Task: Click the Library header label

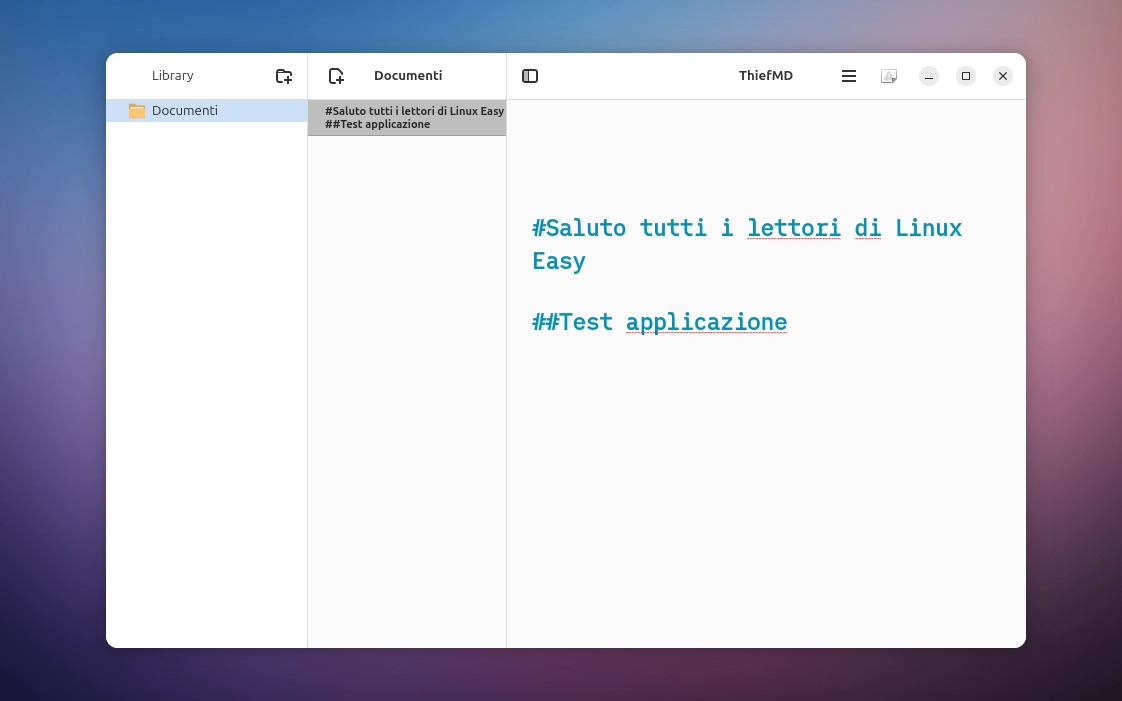Action: (x=173, y=76)
